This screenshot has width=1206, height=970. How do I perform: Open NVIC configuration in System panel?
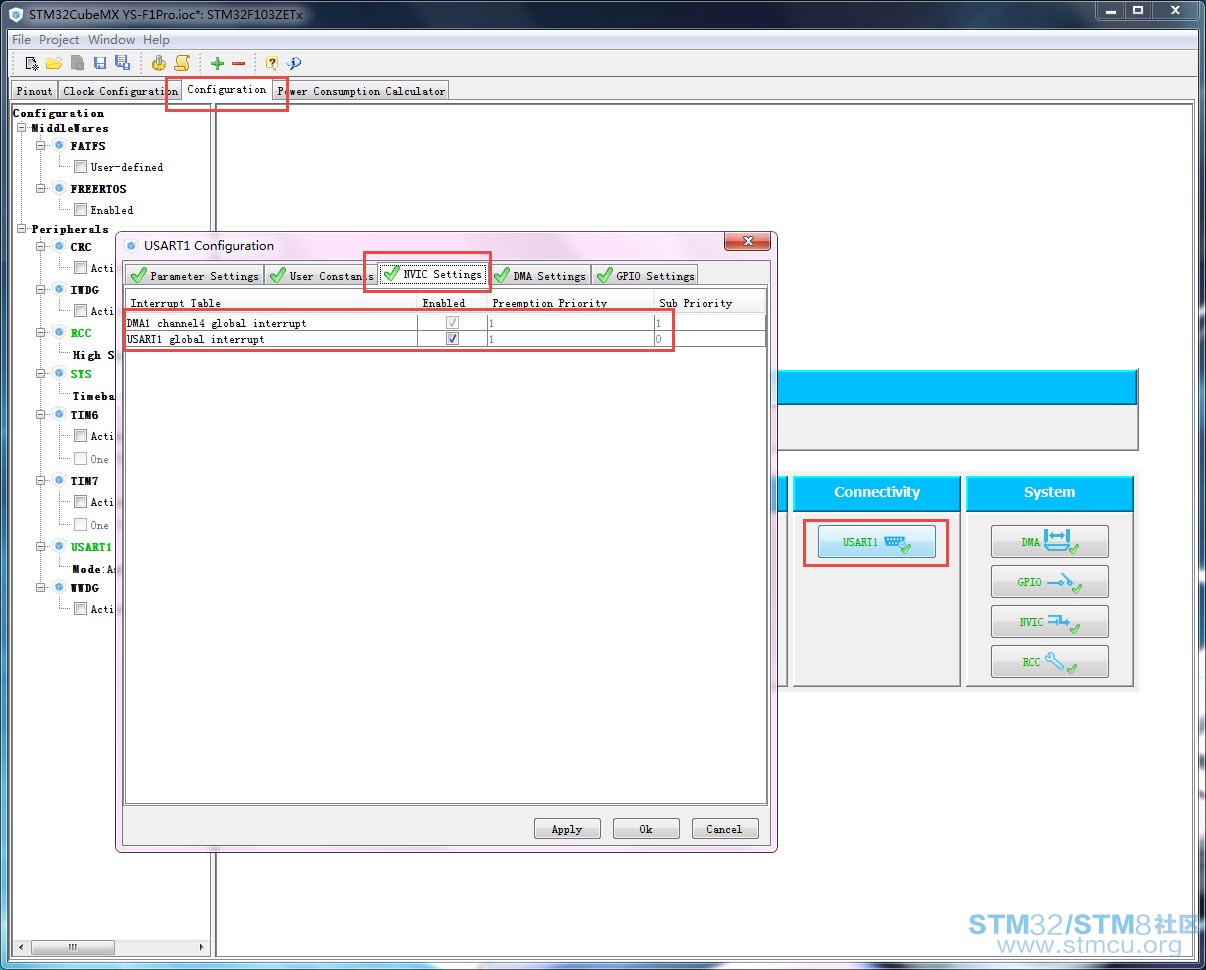click(1049, 621)
